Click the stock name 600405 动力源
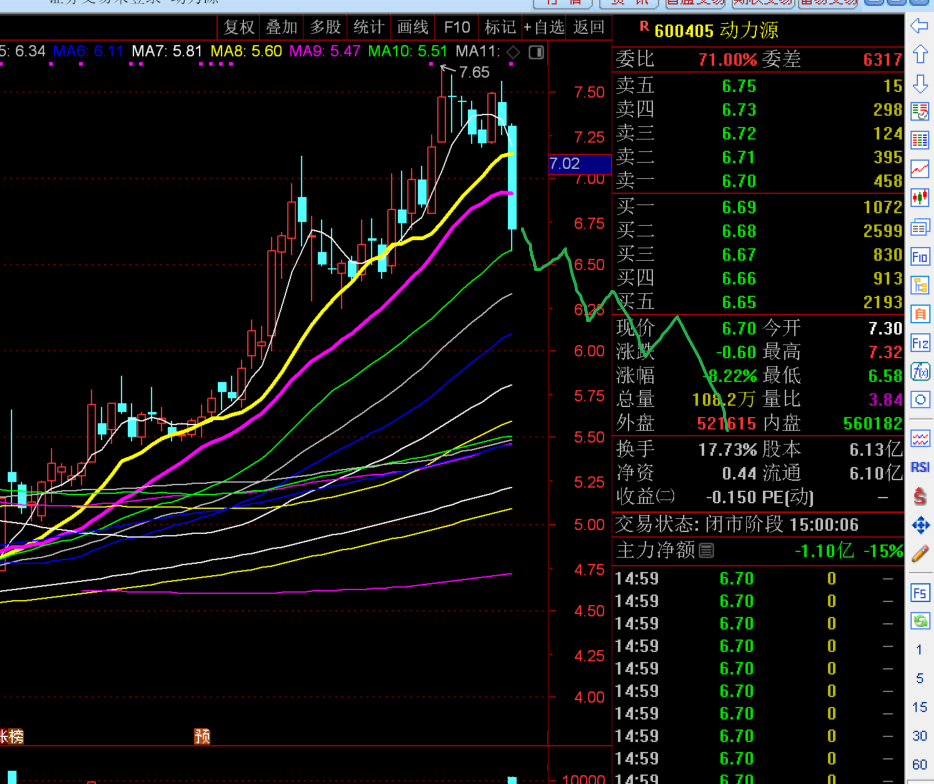Viewport: 934px width, 784px height. coord(716,30)
